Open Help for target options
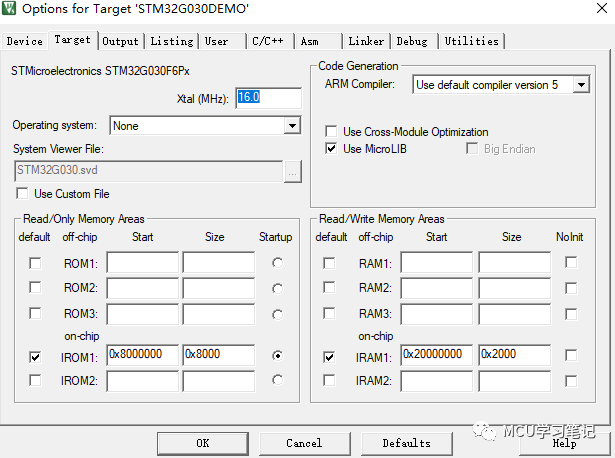 (x=564, y=443)
